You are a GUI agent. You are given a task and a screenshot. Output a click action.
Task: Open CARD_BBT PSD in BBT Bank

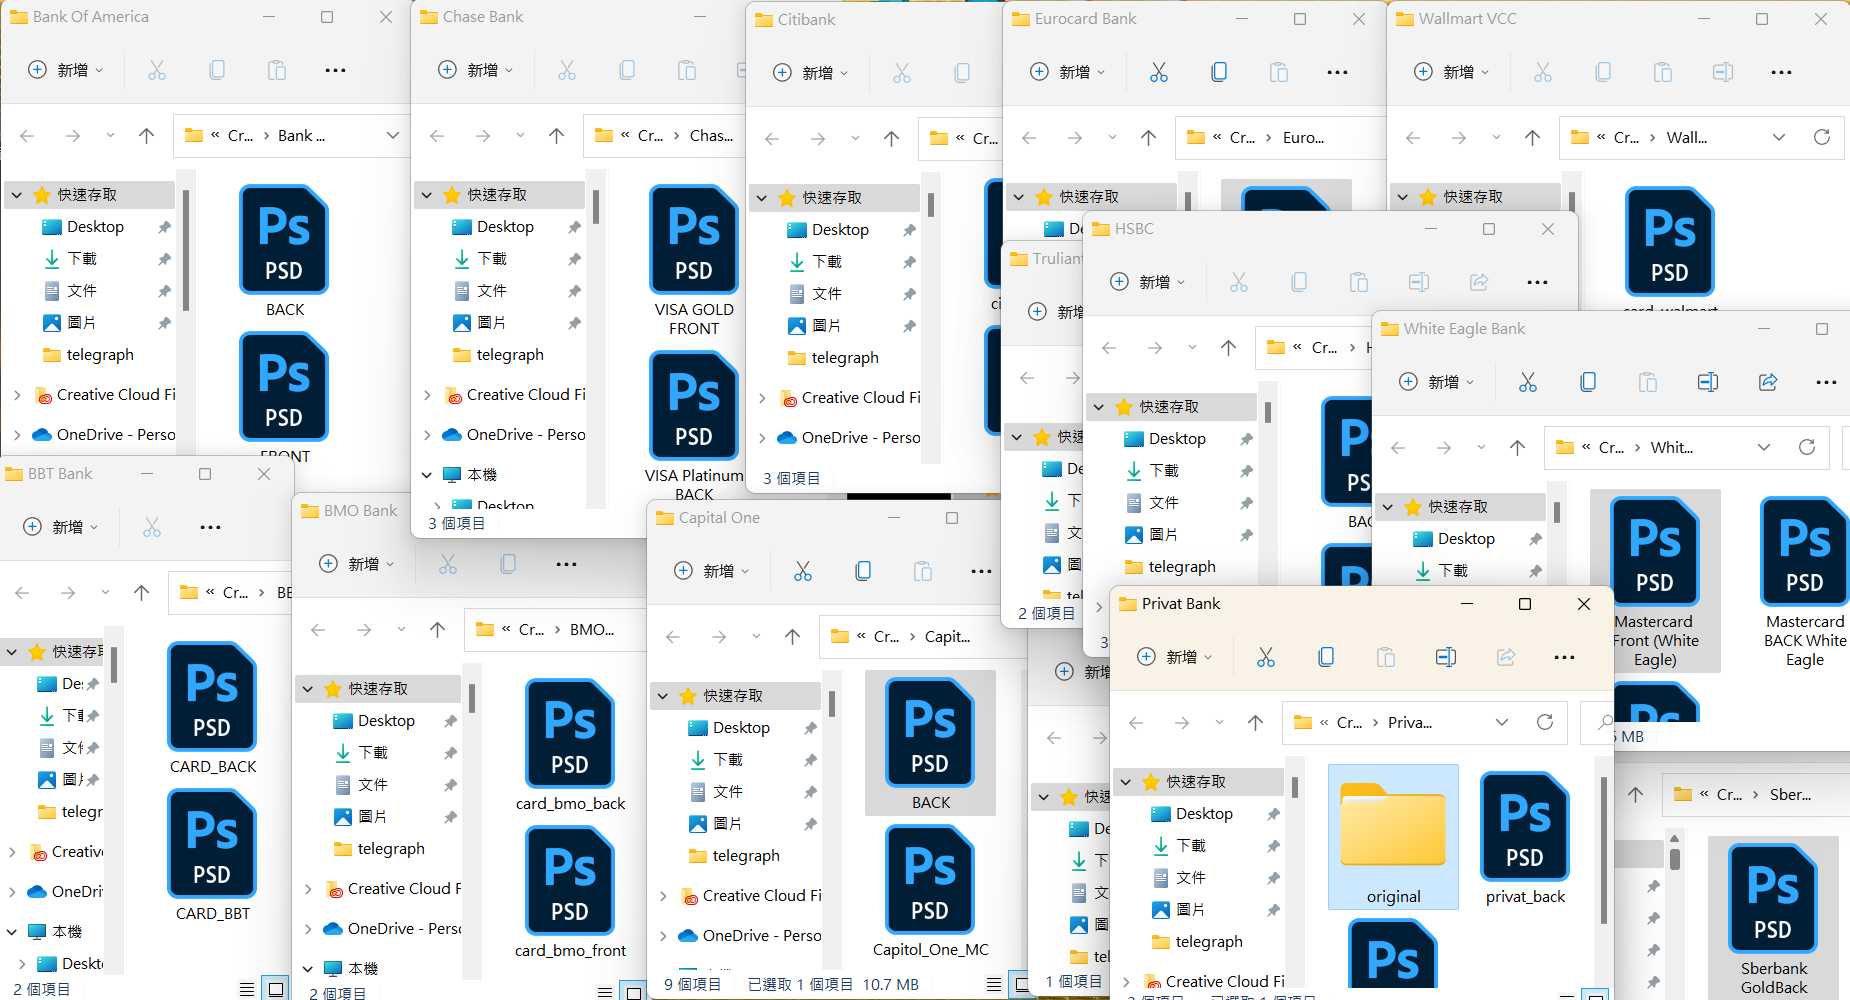click(213, 856)
